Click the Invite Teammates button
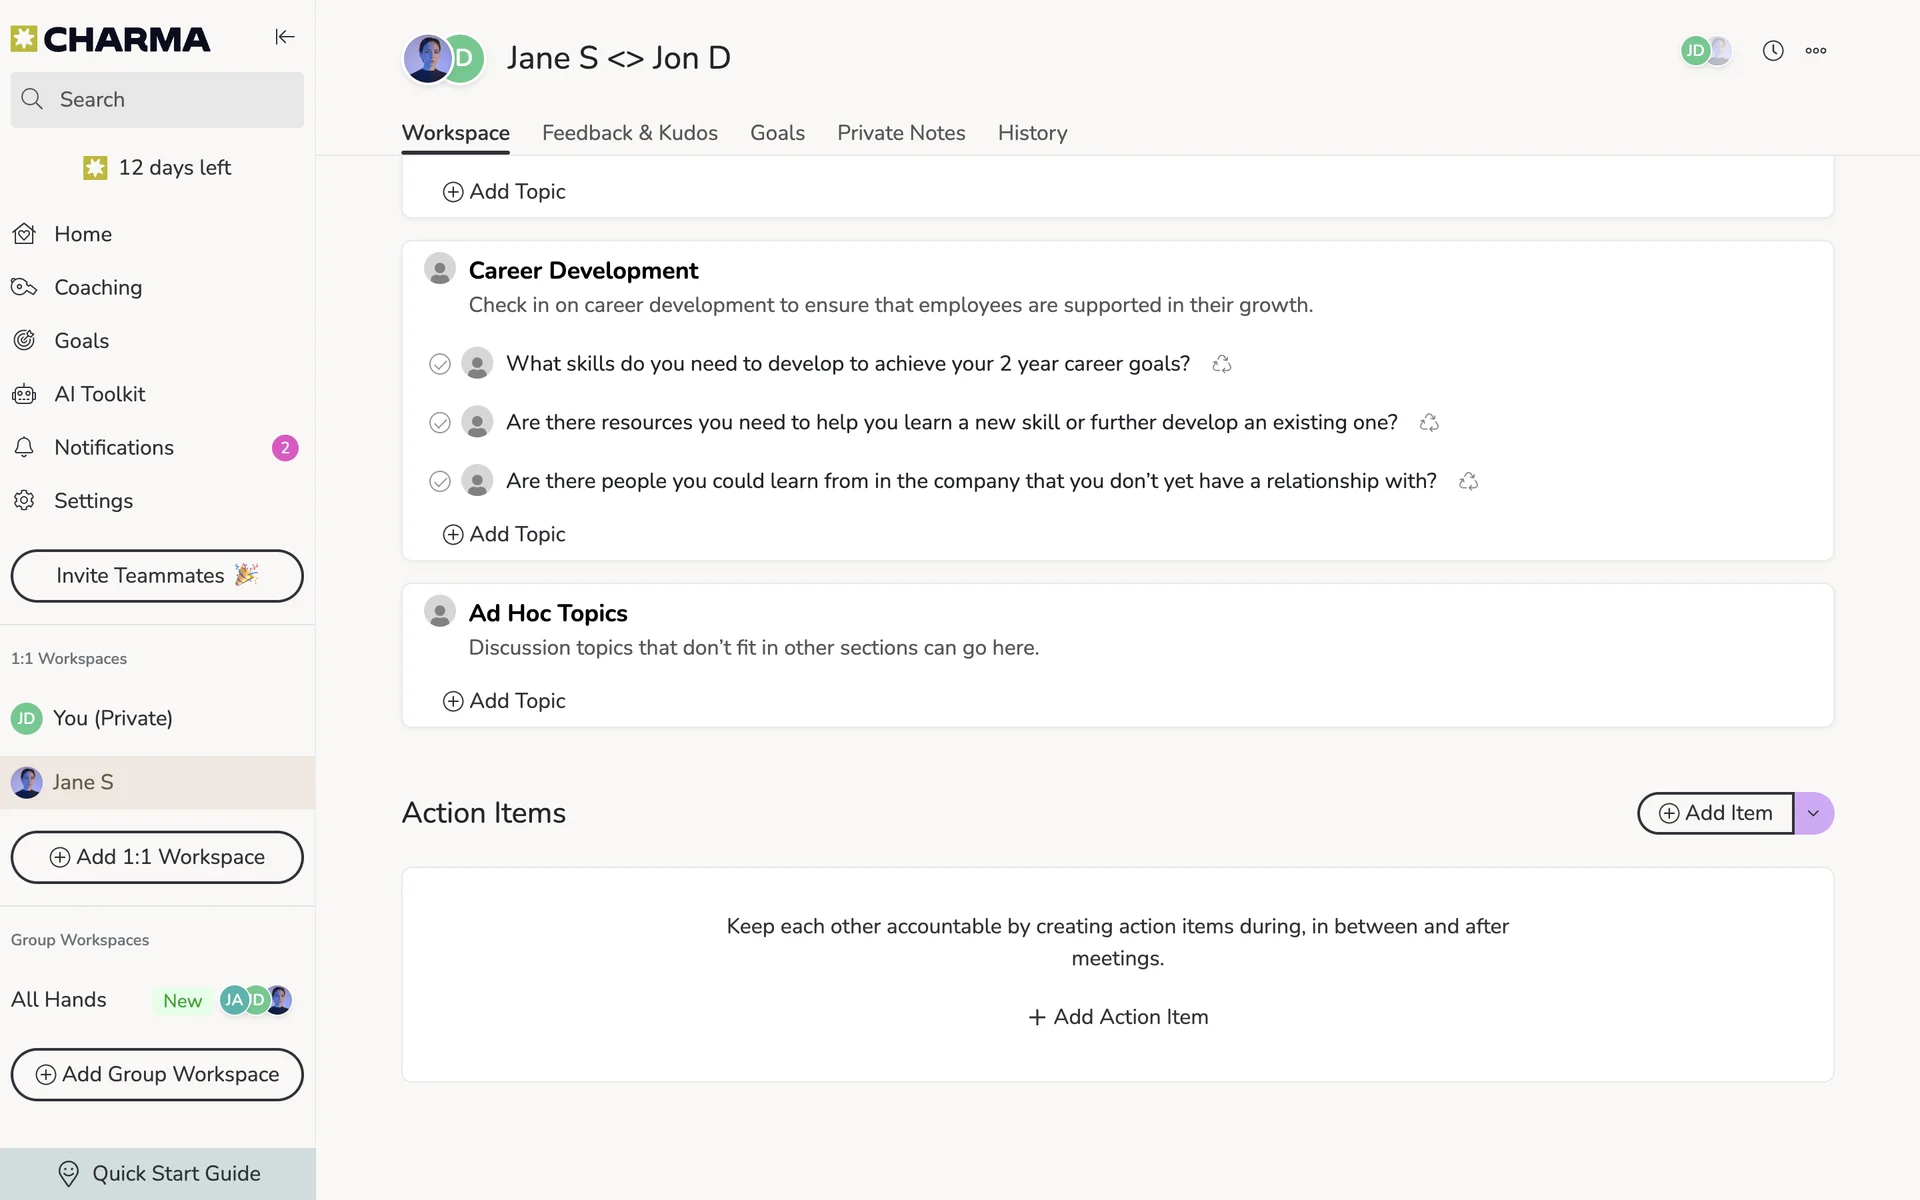Screen dimensions: 1920x1200 tap(157, 576)
